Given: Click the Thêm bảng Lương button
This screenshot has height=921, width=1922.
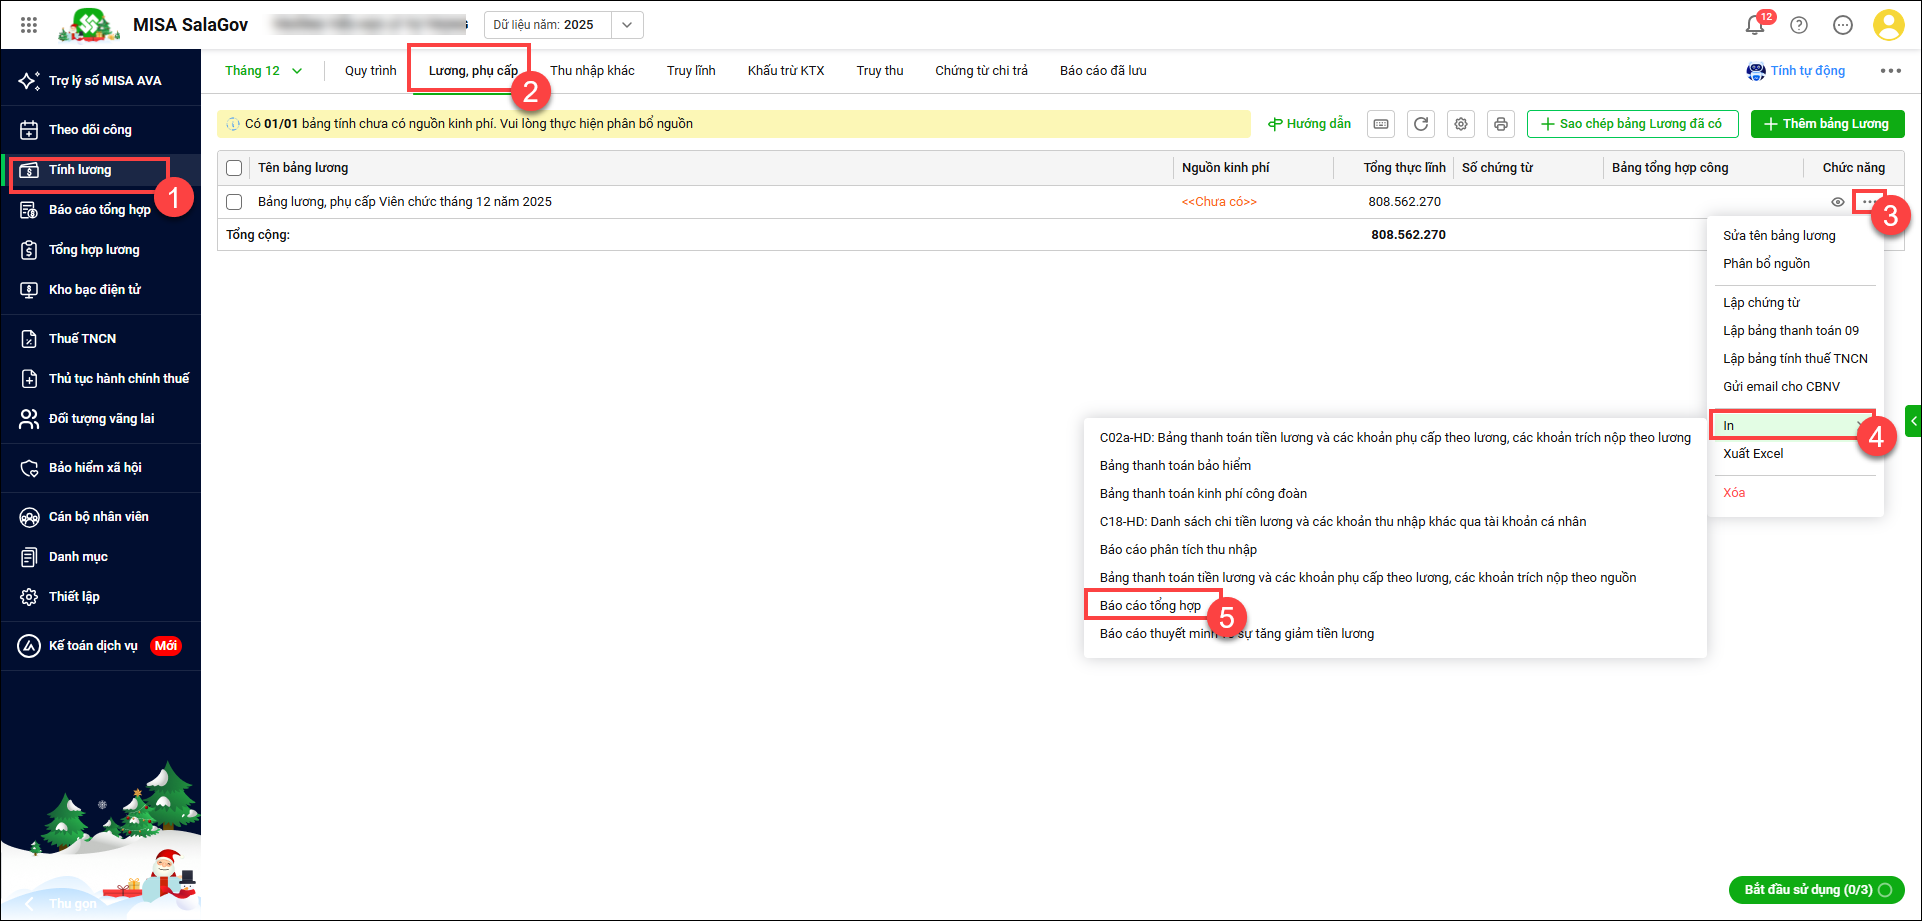Looking at the screenshot, I should click(x=1827, y=124).
